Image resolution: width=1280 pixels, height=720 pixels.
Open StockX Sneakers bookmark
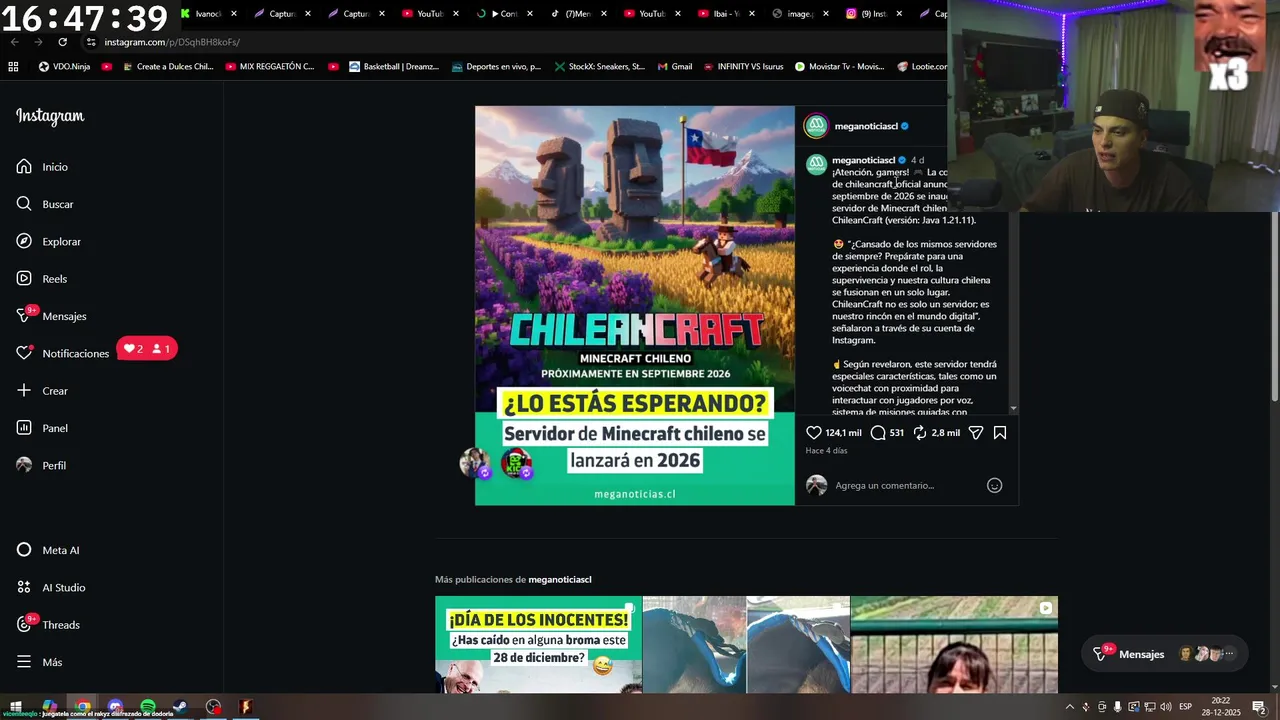(x=599, y=67)
